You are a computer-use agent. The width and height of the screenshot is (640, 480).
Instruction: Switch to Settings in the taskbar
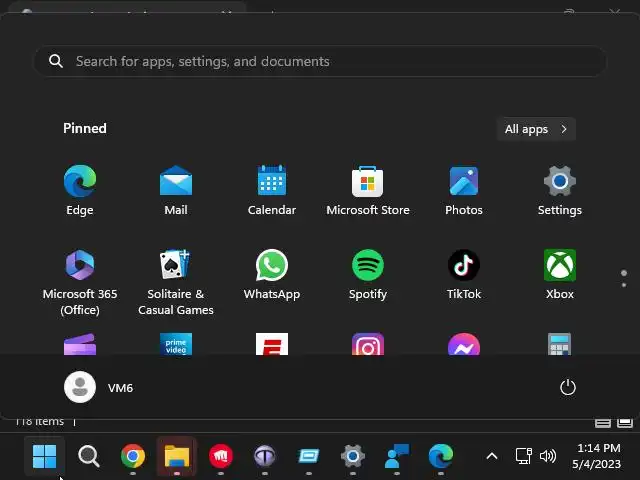pyautogui.click(x=353, y=456)
